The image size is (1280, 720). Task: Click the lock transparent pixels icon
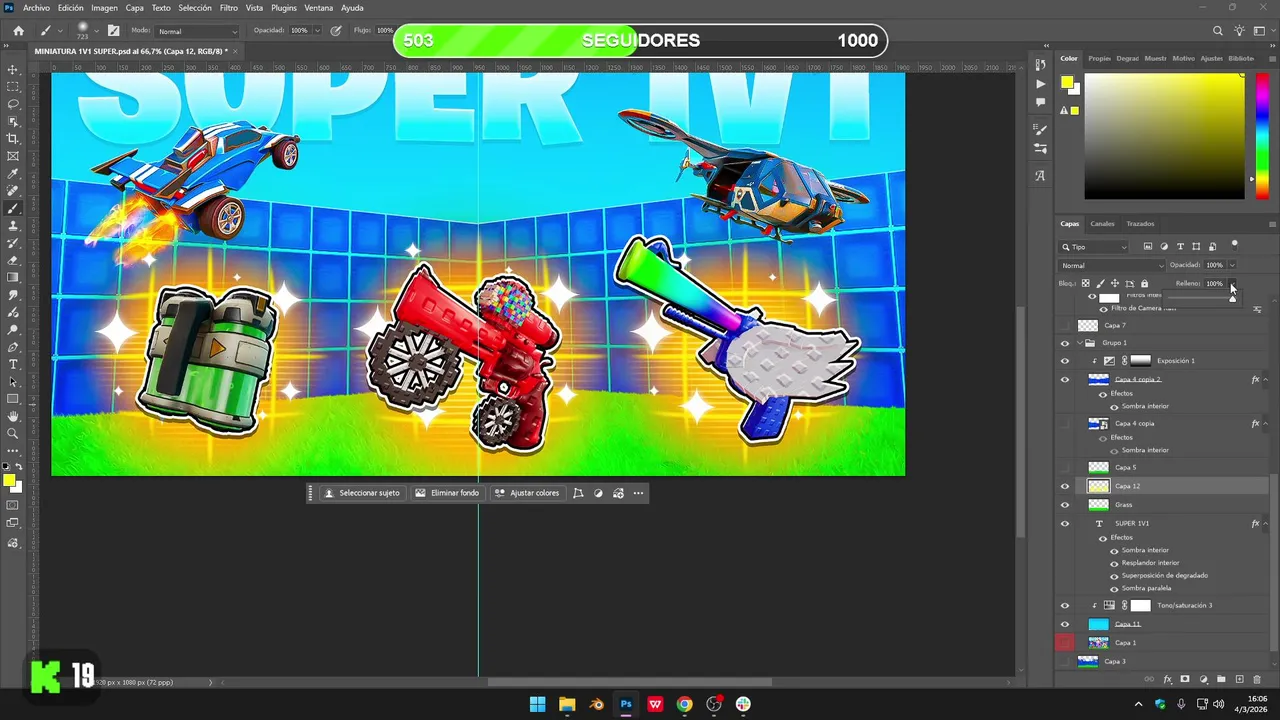(1085, 284)
